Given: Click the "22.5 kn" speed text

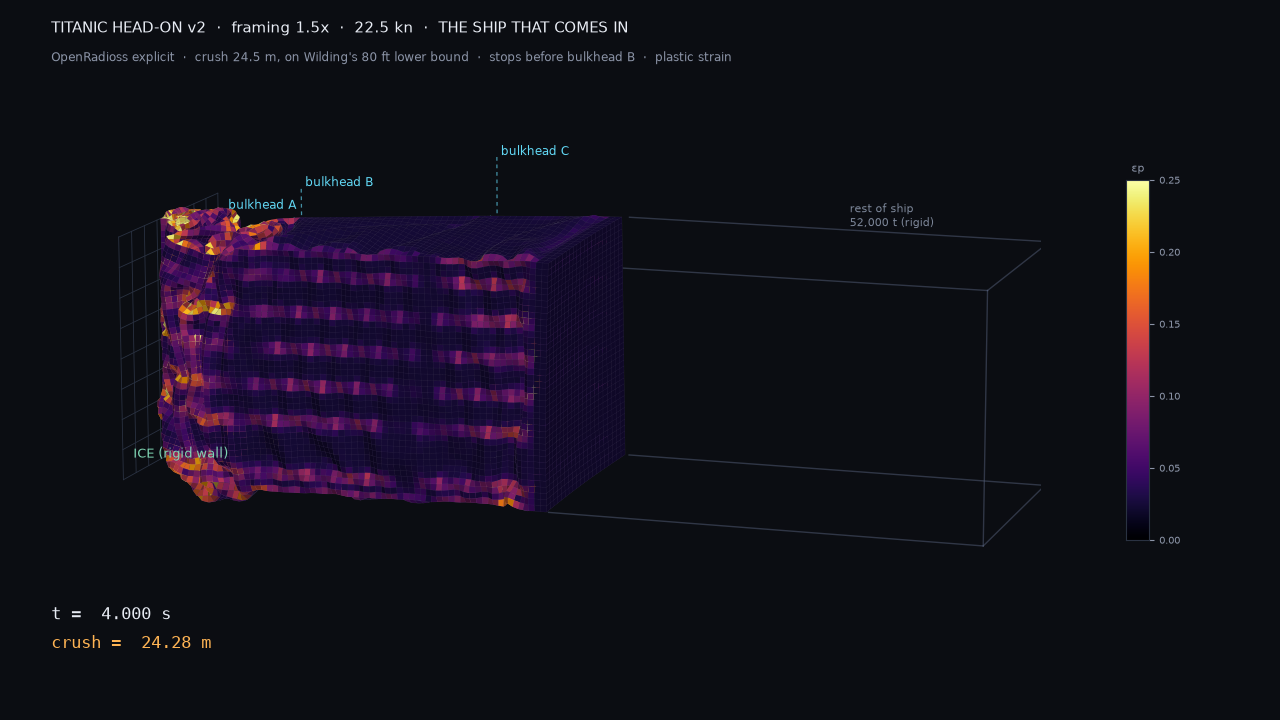Looking at the screenshot, I should pos(383,28).
